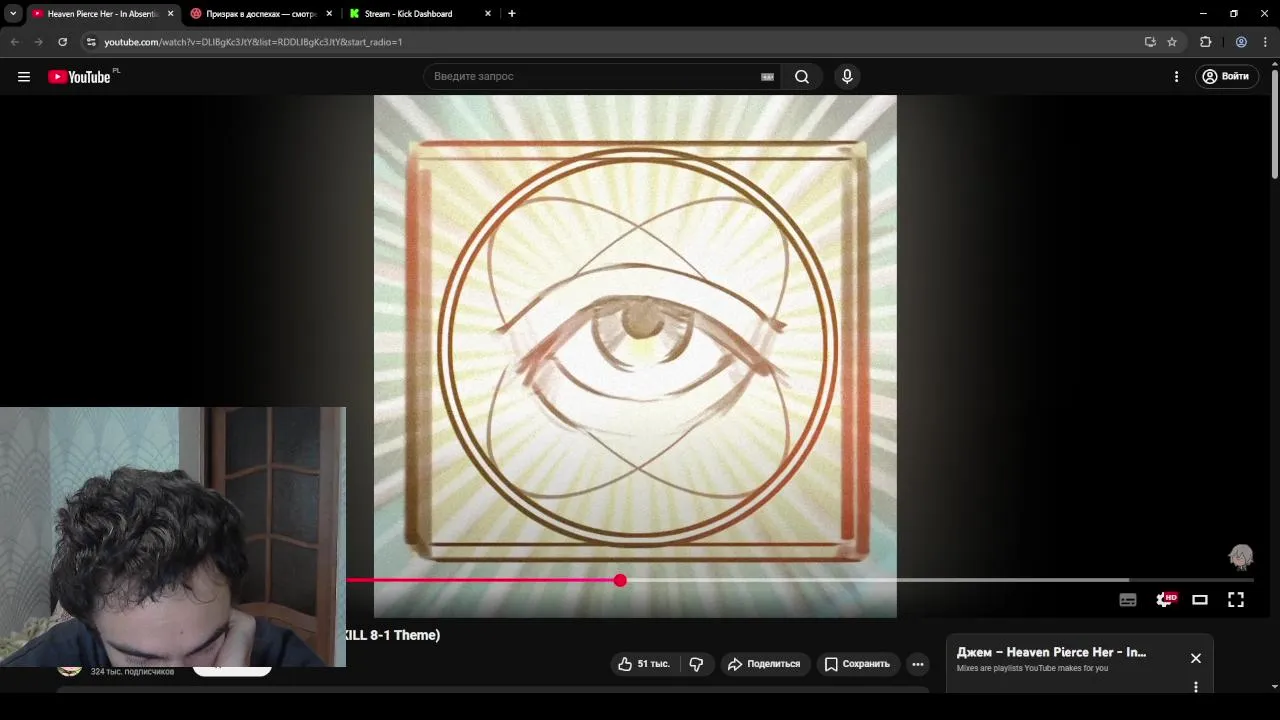View site information icon in address bar
The width and height of the screenshot is (1280, 720).
pos(91,42)
